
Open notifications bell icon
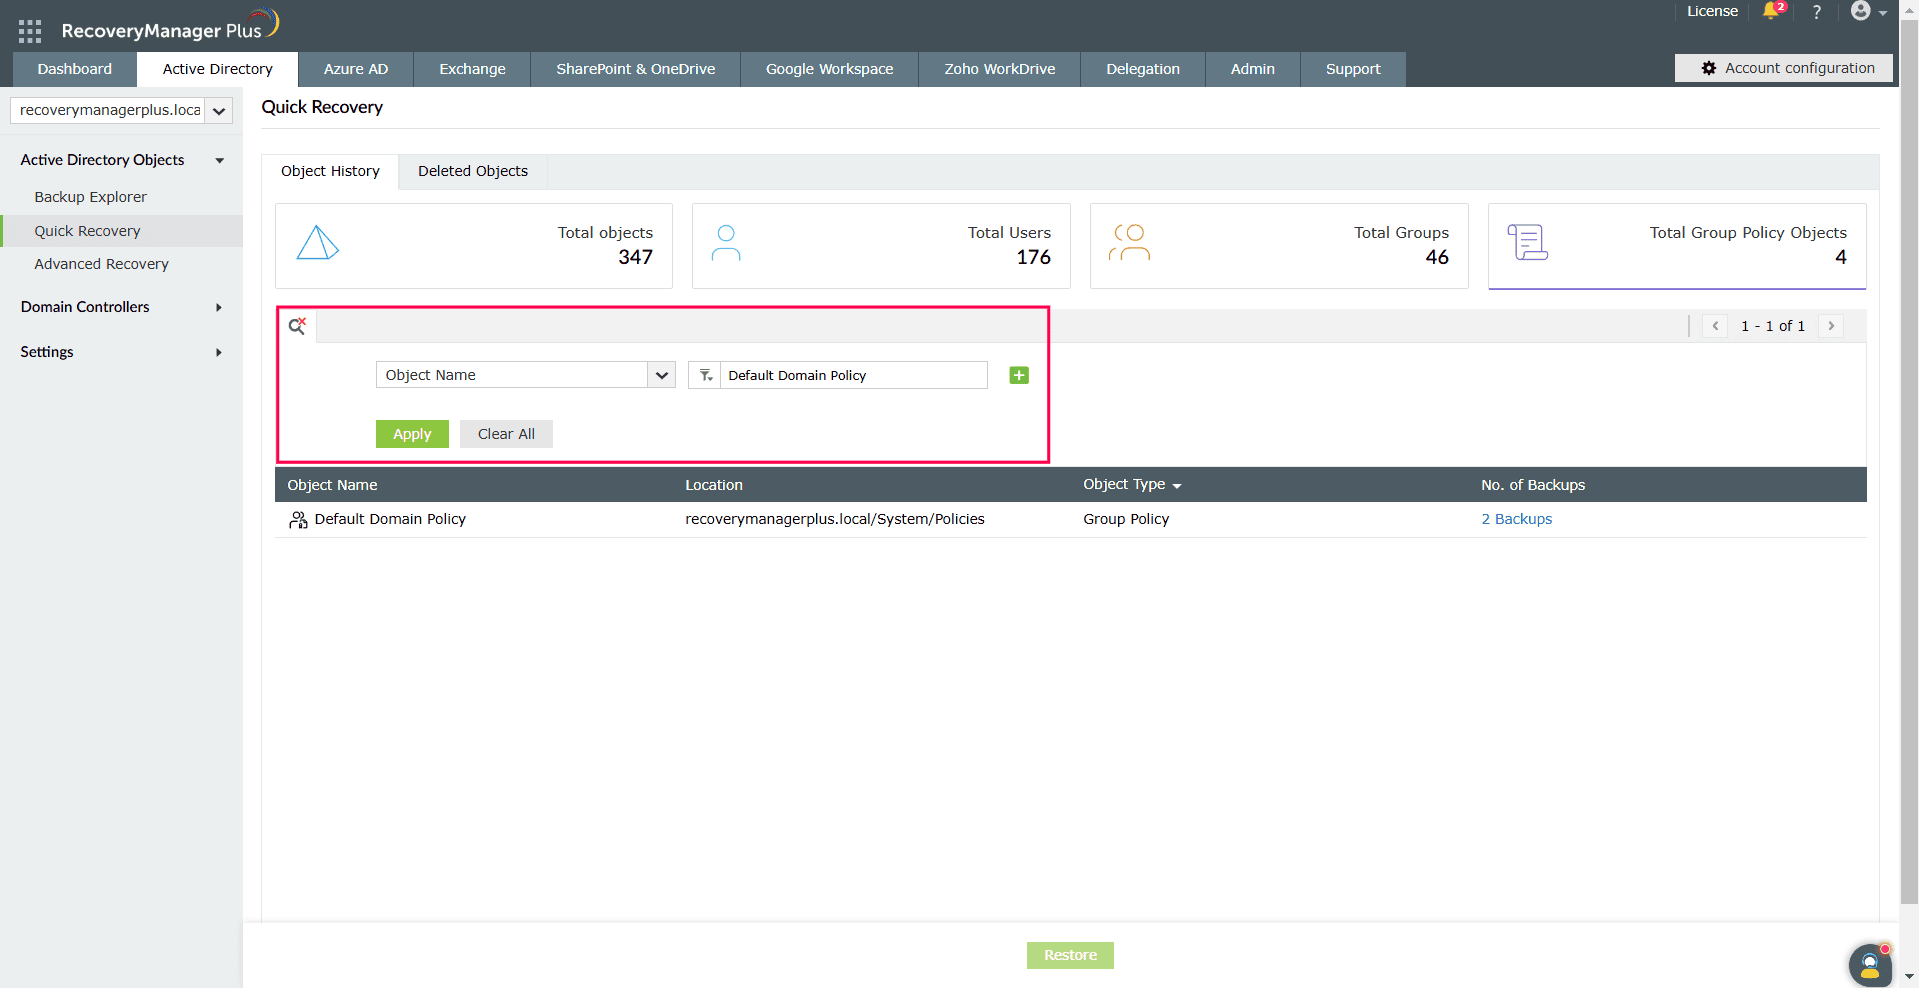coord(1772,11)
